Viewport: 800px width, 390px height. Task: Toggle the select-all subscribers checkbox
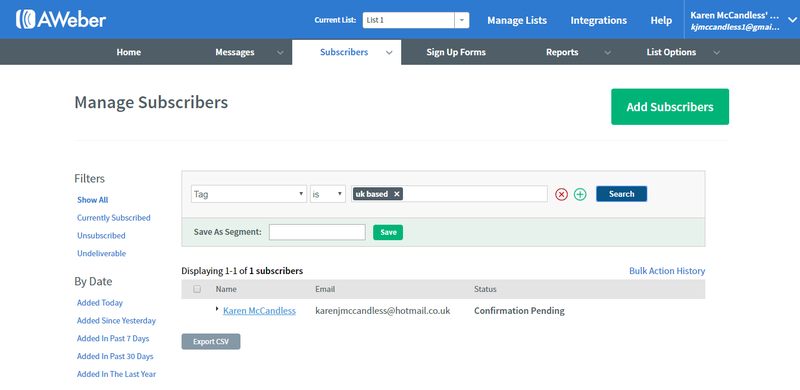coord(197,289)
